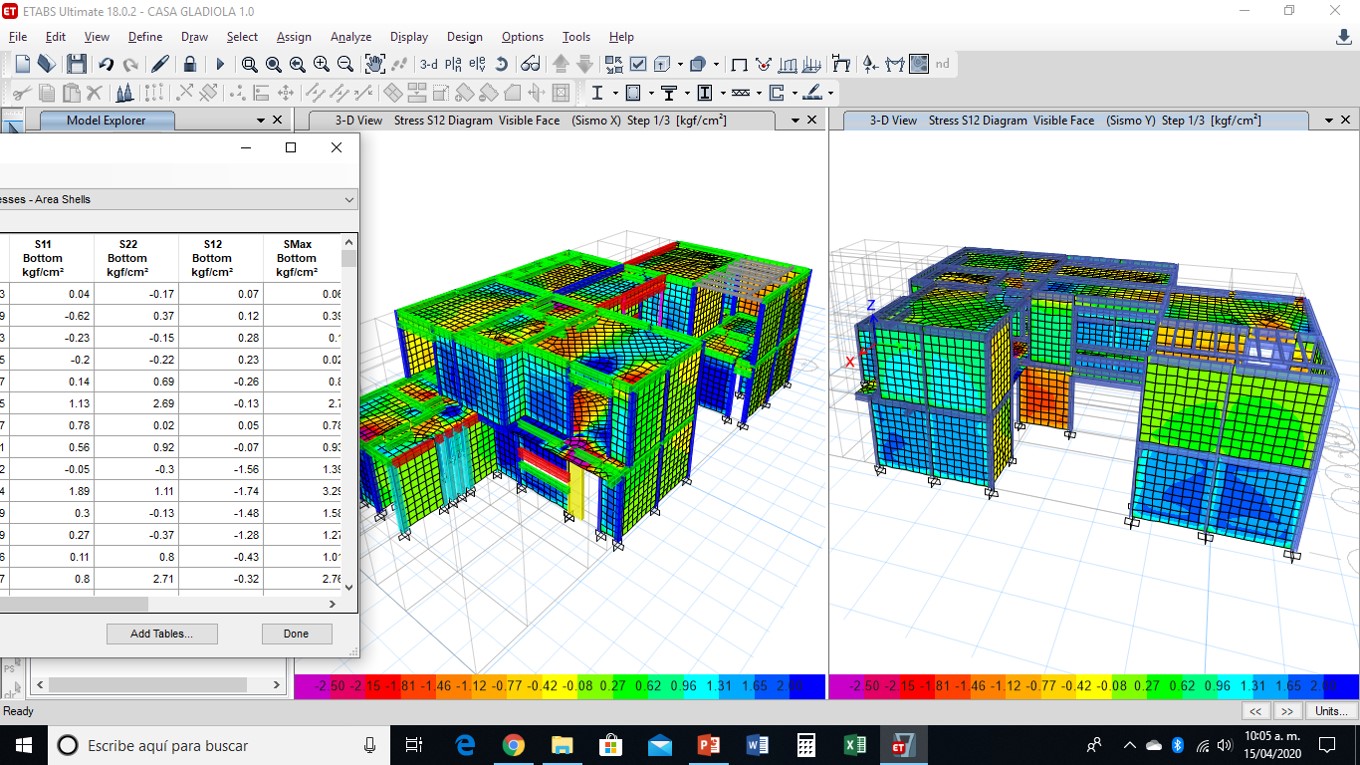Click the Sismo Y stress color legend bar
This screenshot has width=1360, height=765.
[x=1093, y=687]
